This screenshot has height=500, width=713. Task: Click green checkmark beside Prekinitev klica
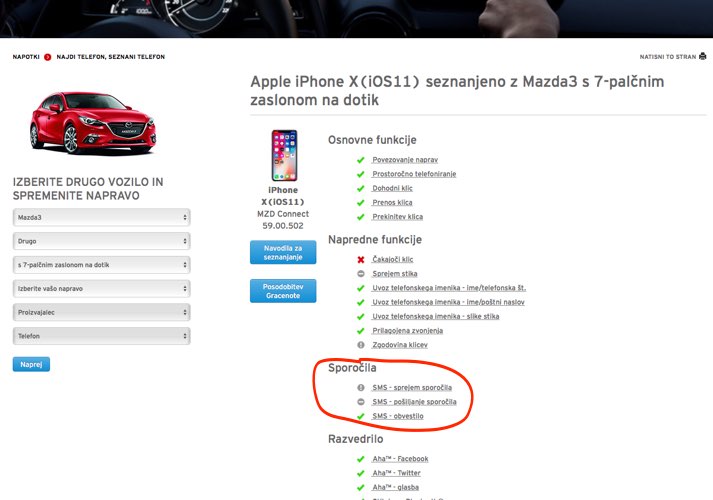pos(361,217)
